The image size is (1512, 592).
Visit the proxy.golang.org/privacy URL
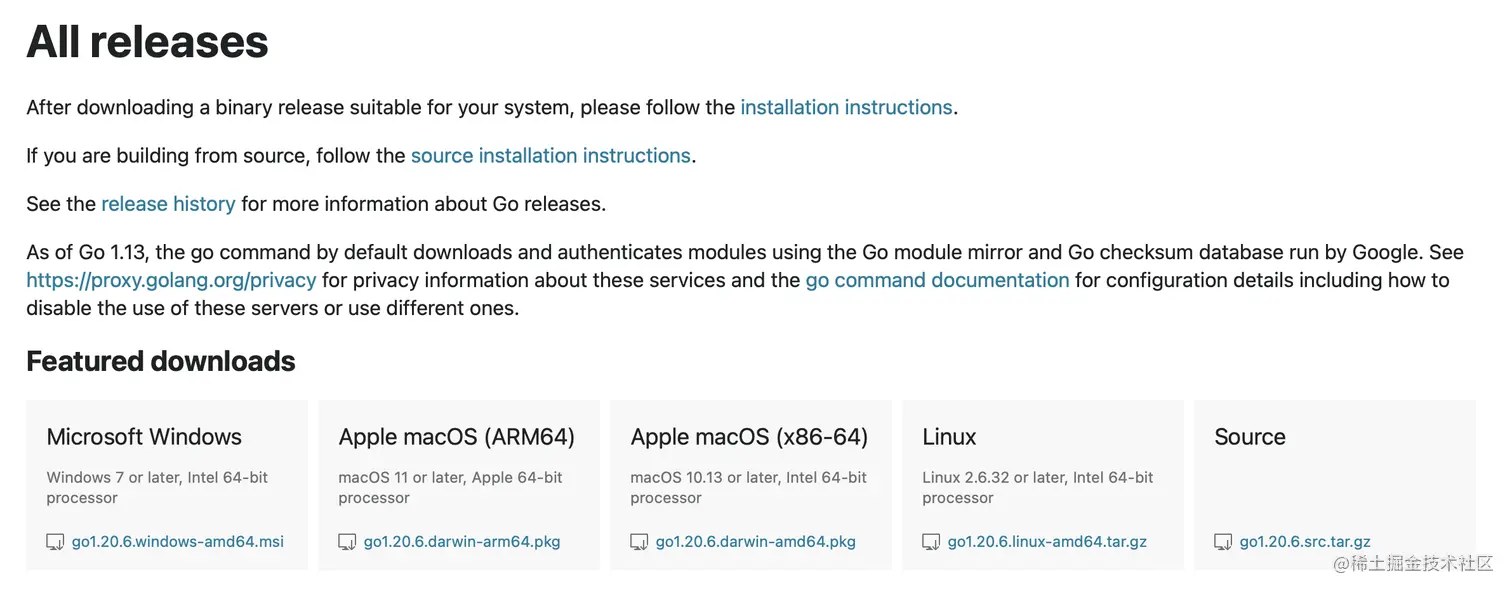171,280
